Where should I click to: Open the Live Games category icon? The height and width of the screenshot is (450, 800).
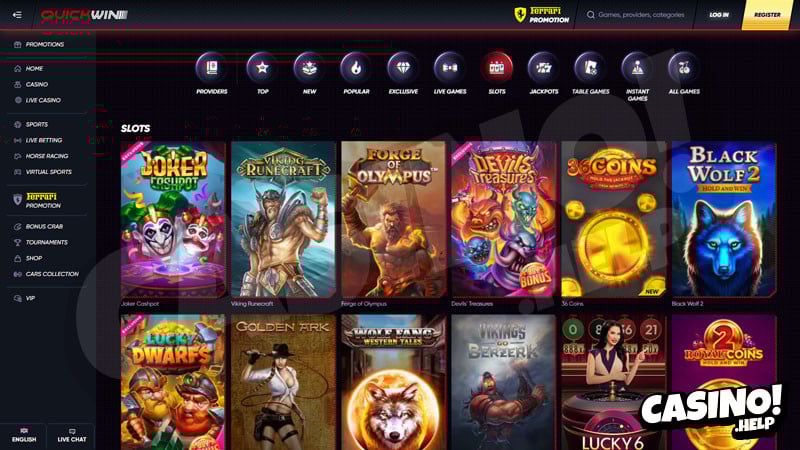pyautogui.click(x=449, y=68)
